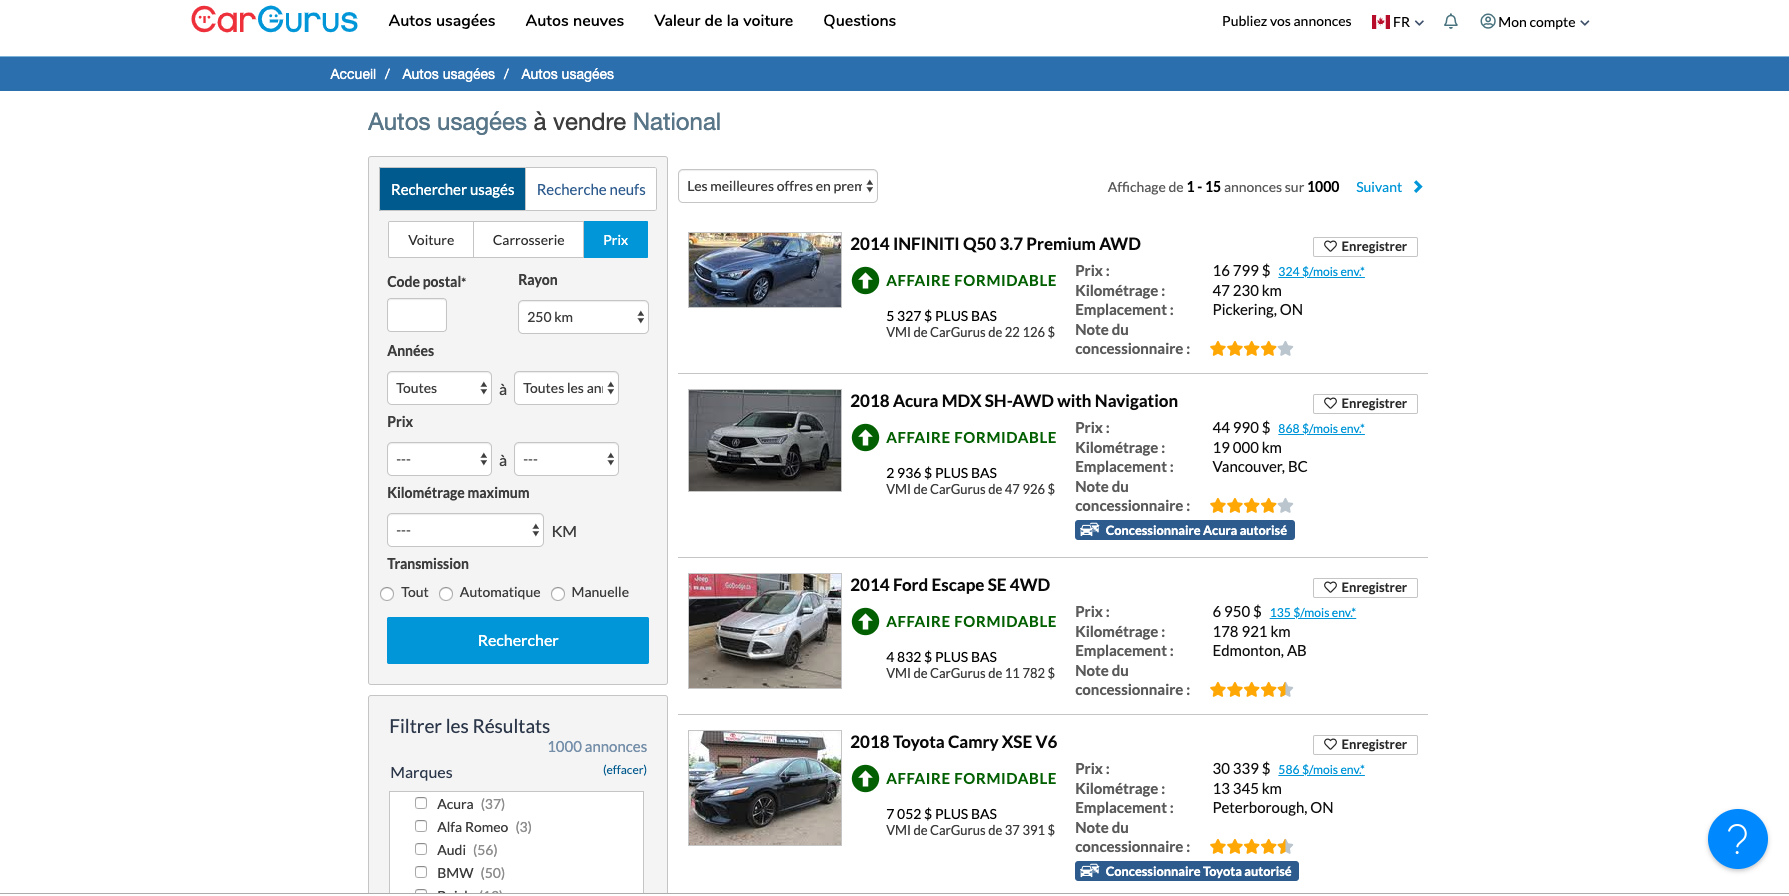The height and width of the screenshot is (896, 1789).
Task: Open the help question mark bubble
Action: 1737,839
